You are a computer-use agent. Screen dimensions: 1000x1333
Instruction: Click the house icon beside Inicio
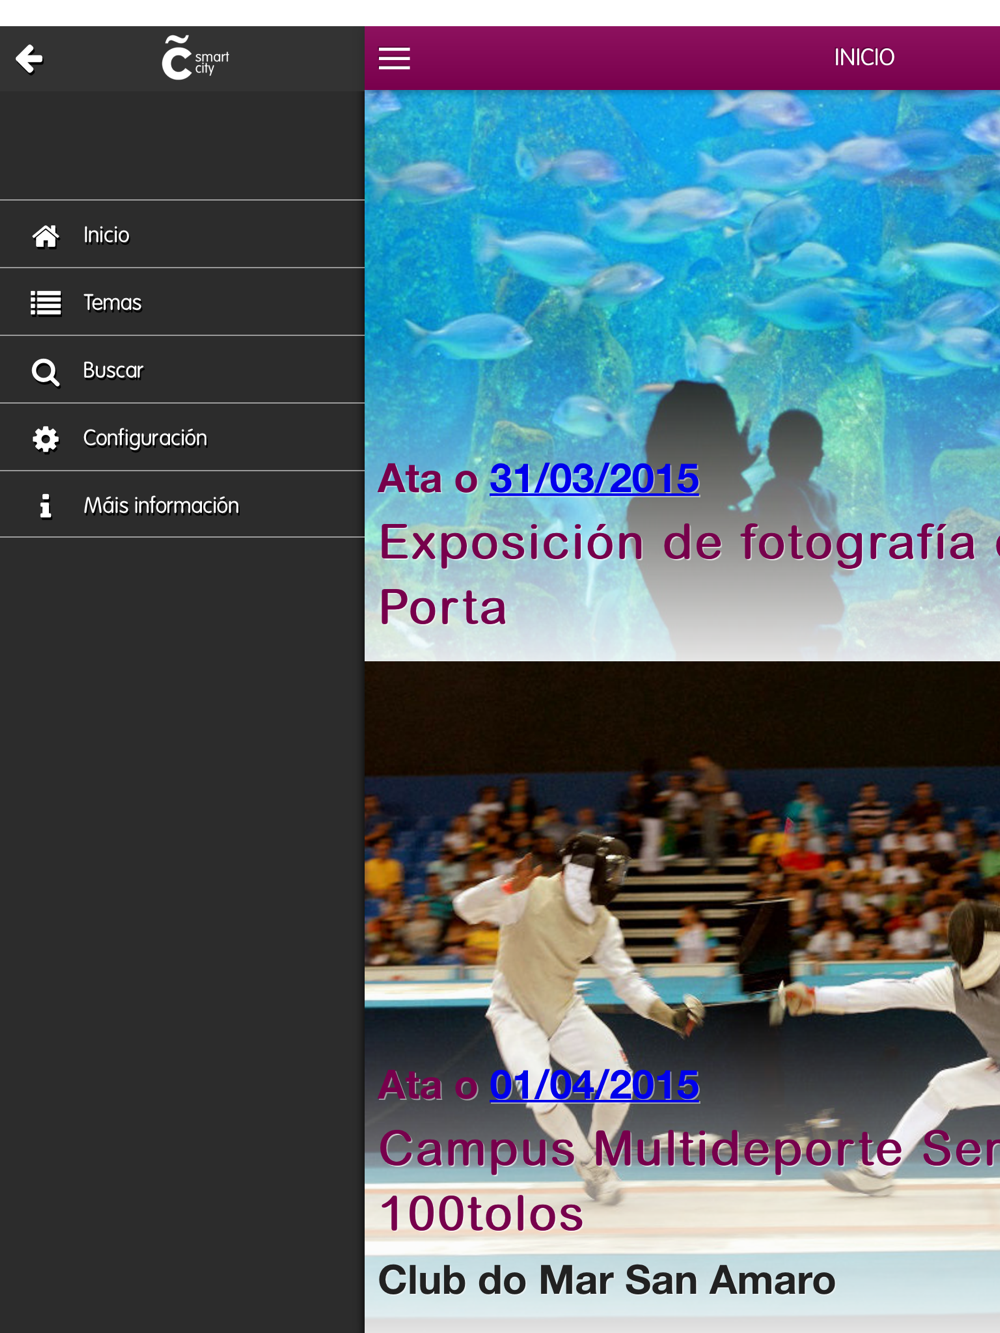coord(45,236)
